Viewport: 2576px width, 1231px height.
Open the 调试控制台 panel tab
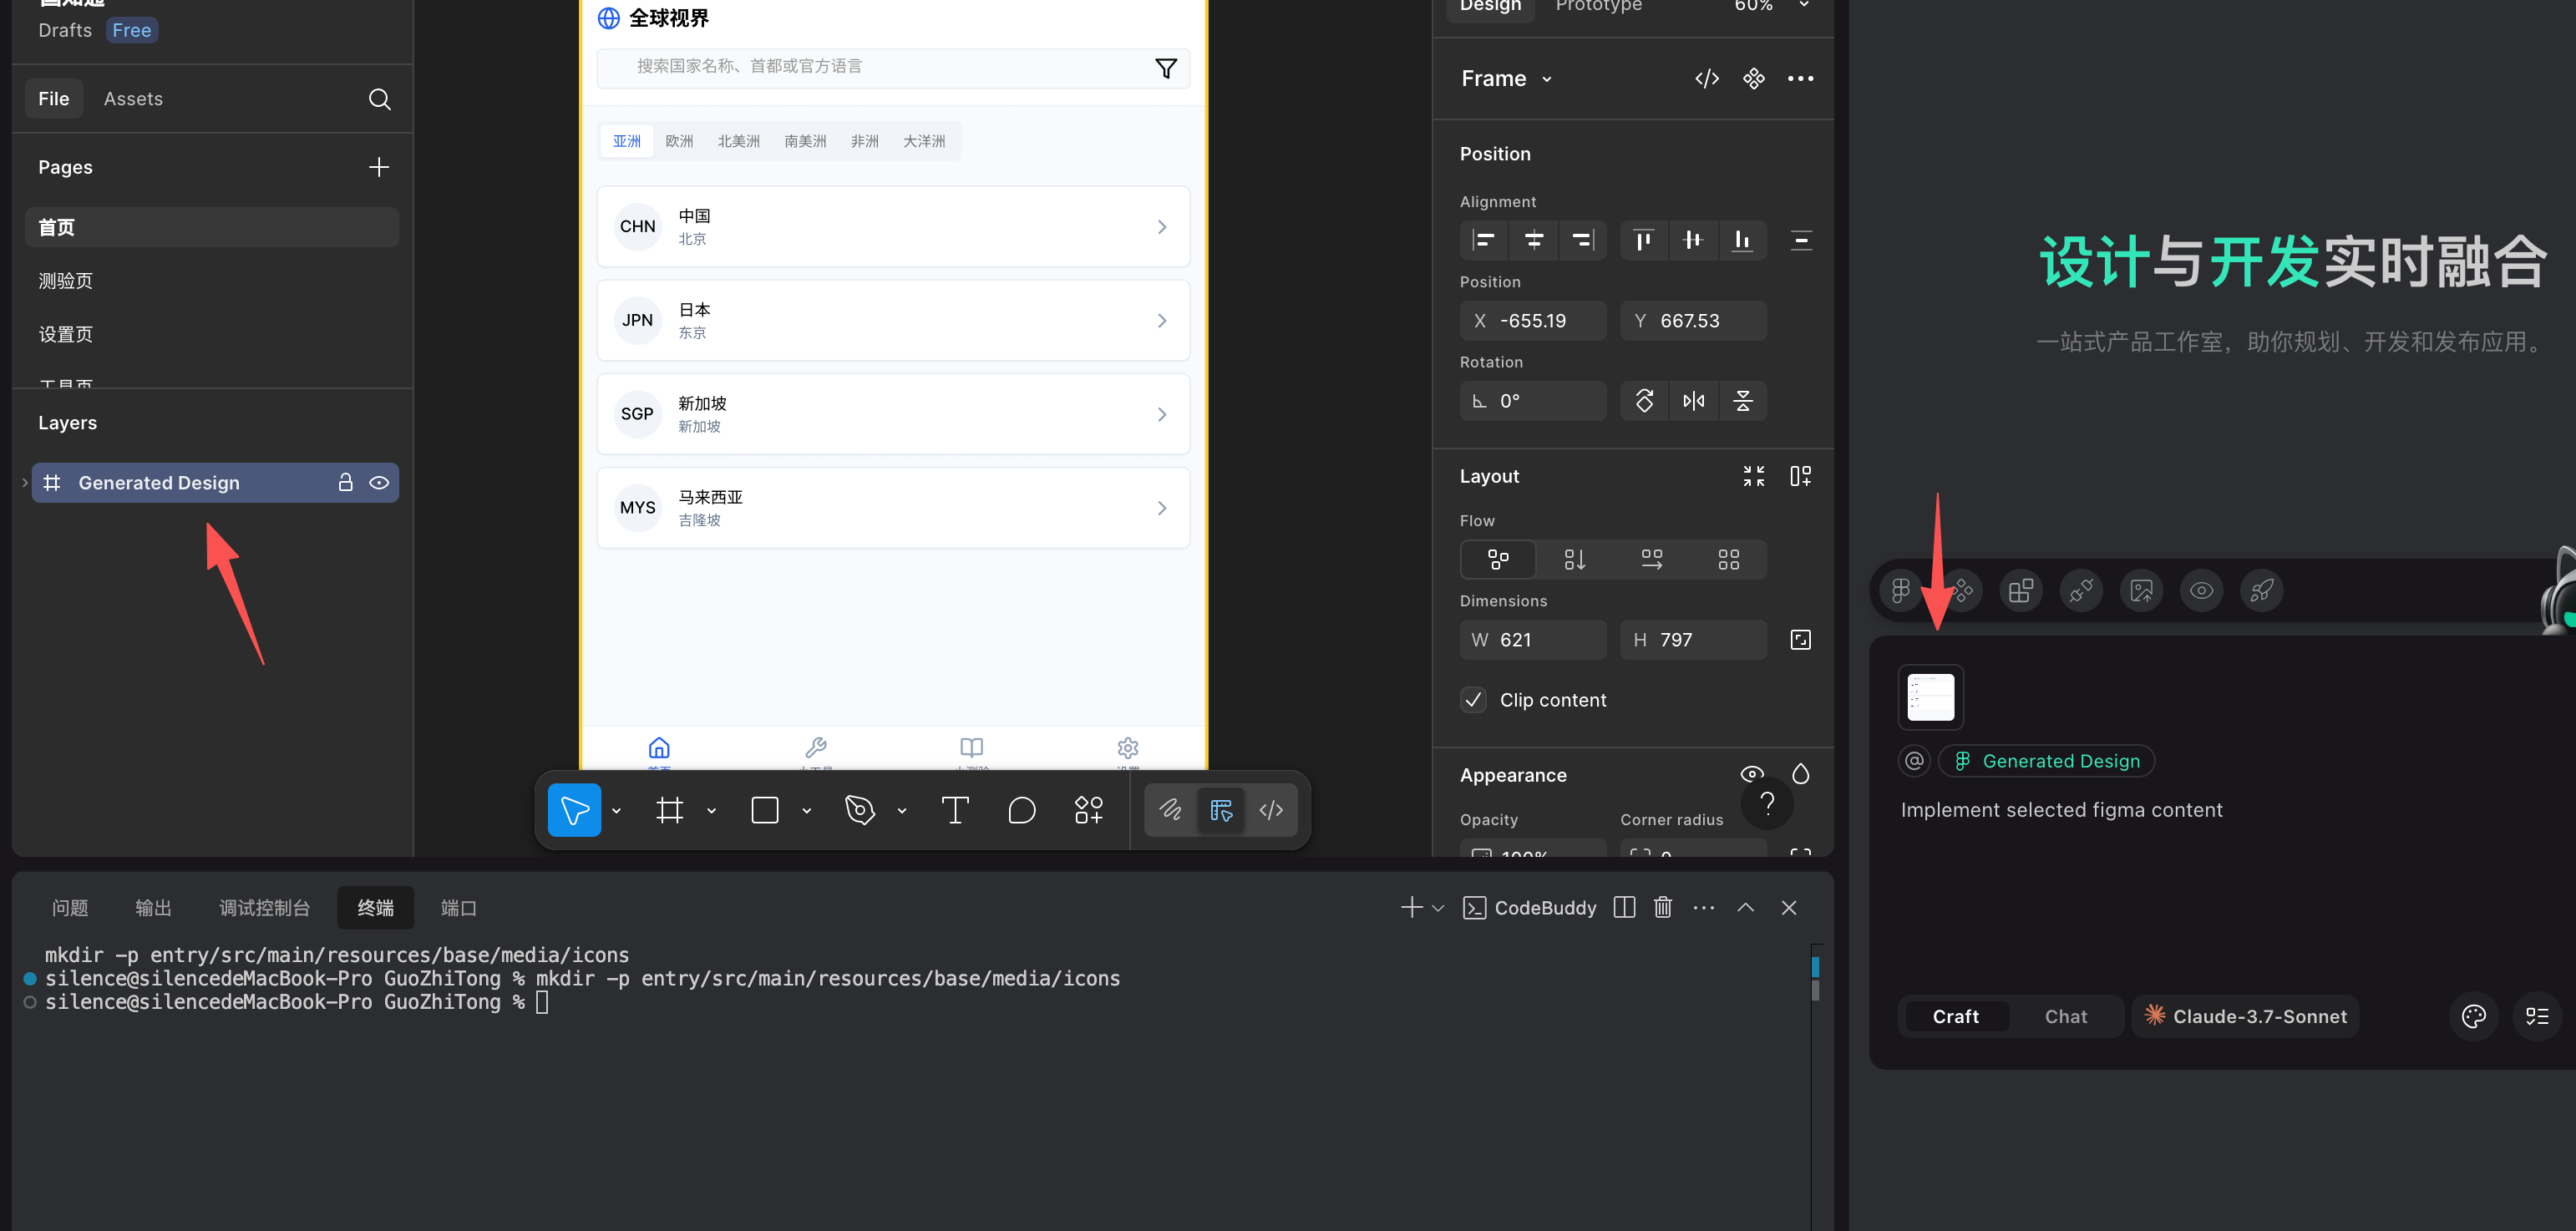[x=264, y=908]
